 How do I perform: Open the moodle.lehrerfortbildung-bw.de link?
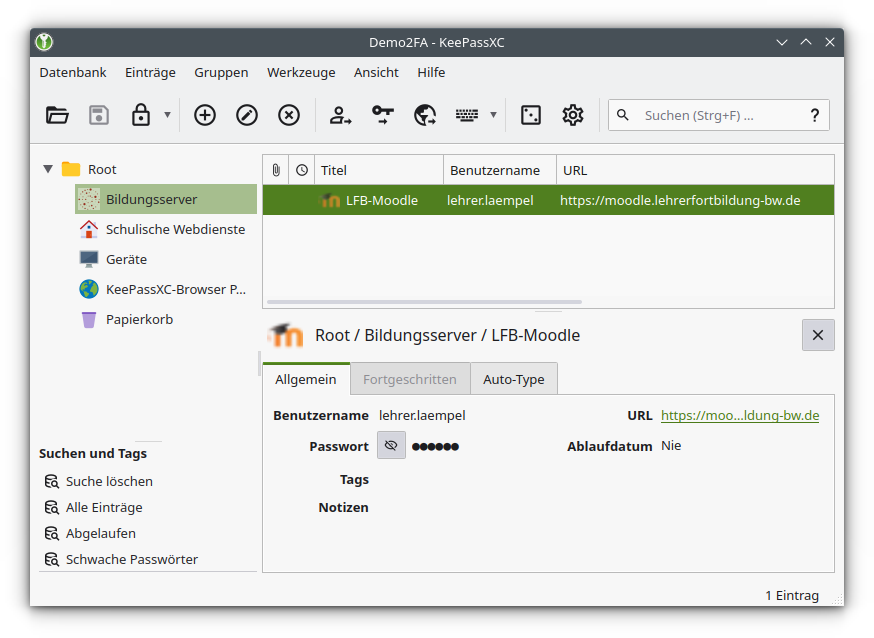tap(740, 415)
